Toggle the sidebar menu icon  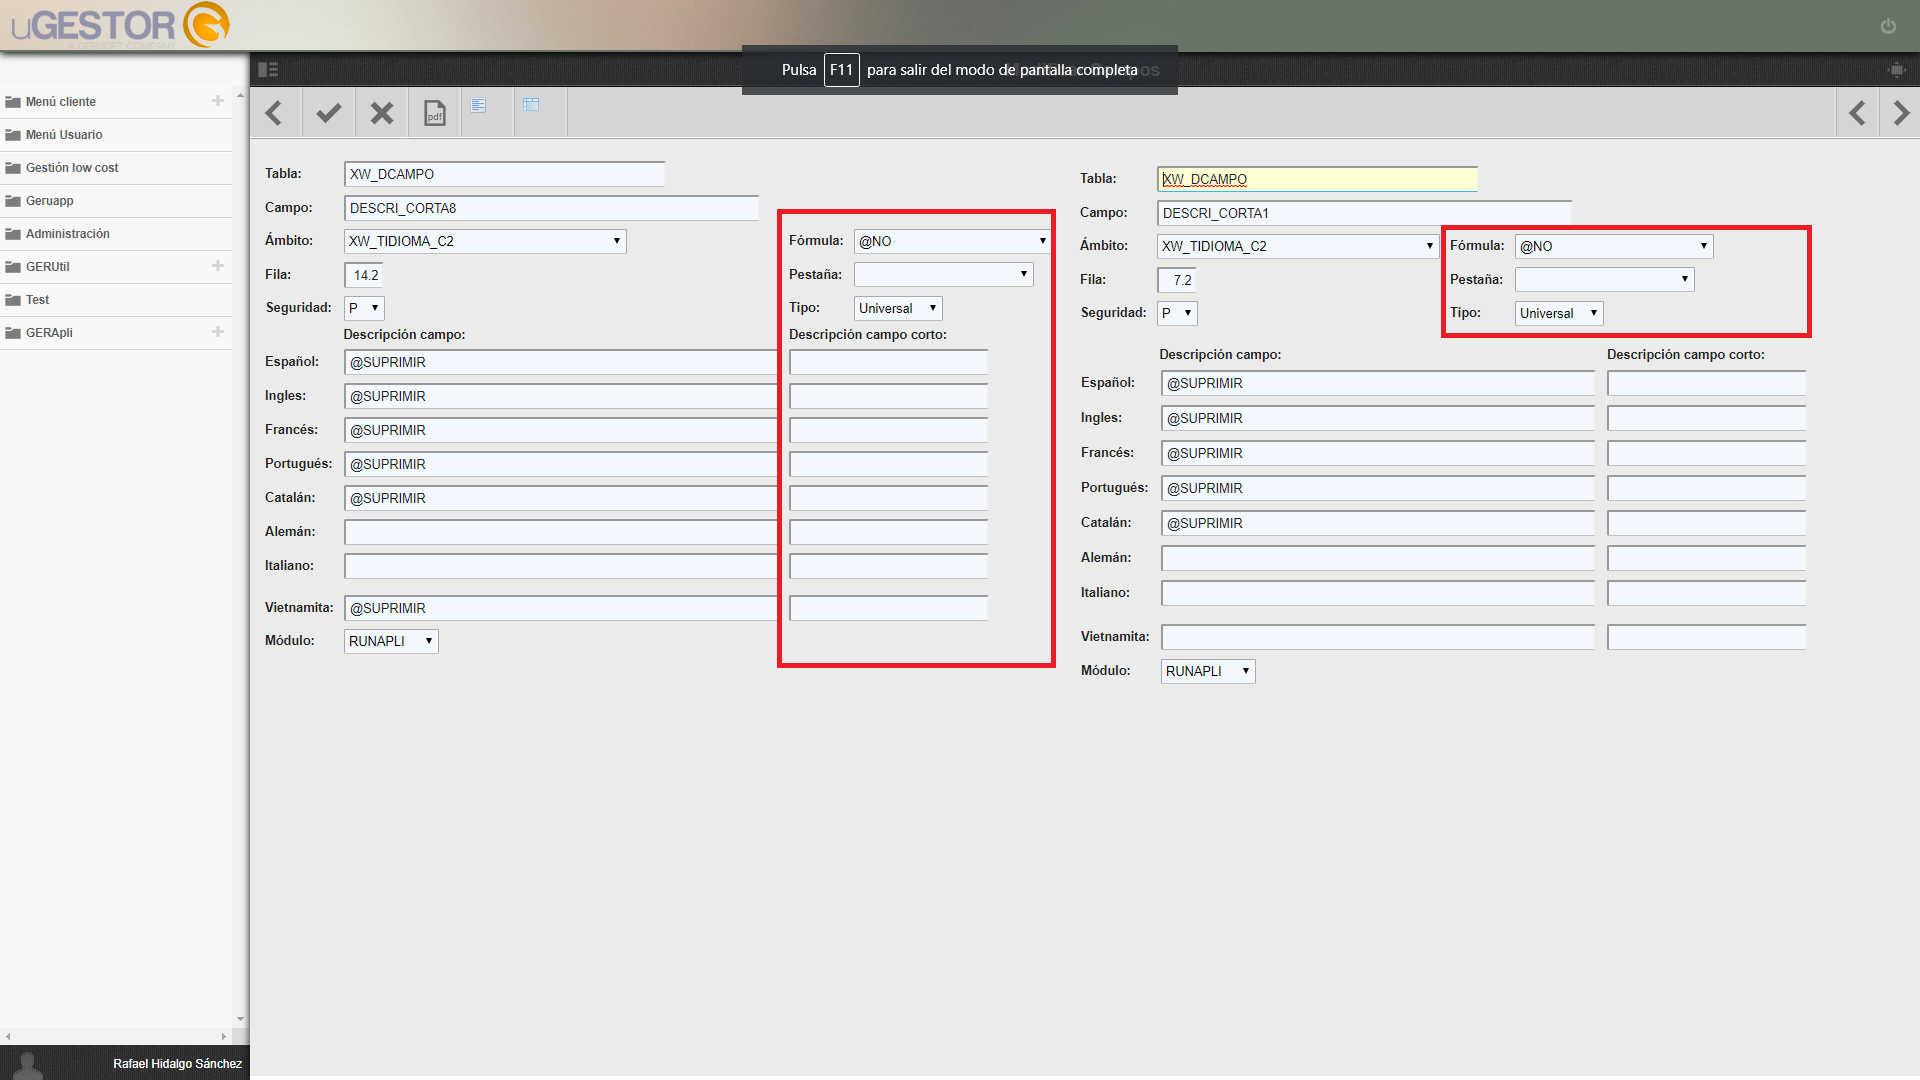click(268, 70)
